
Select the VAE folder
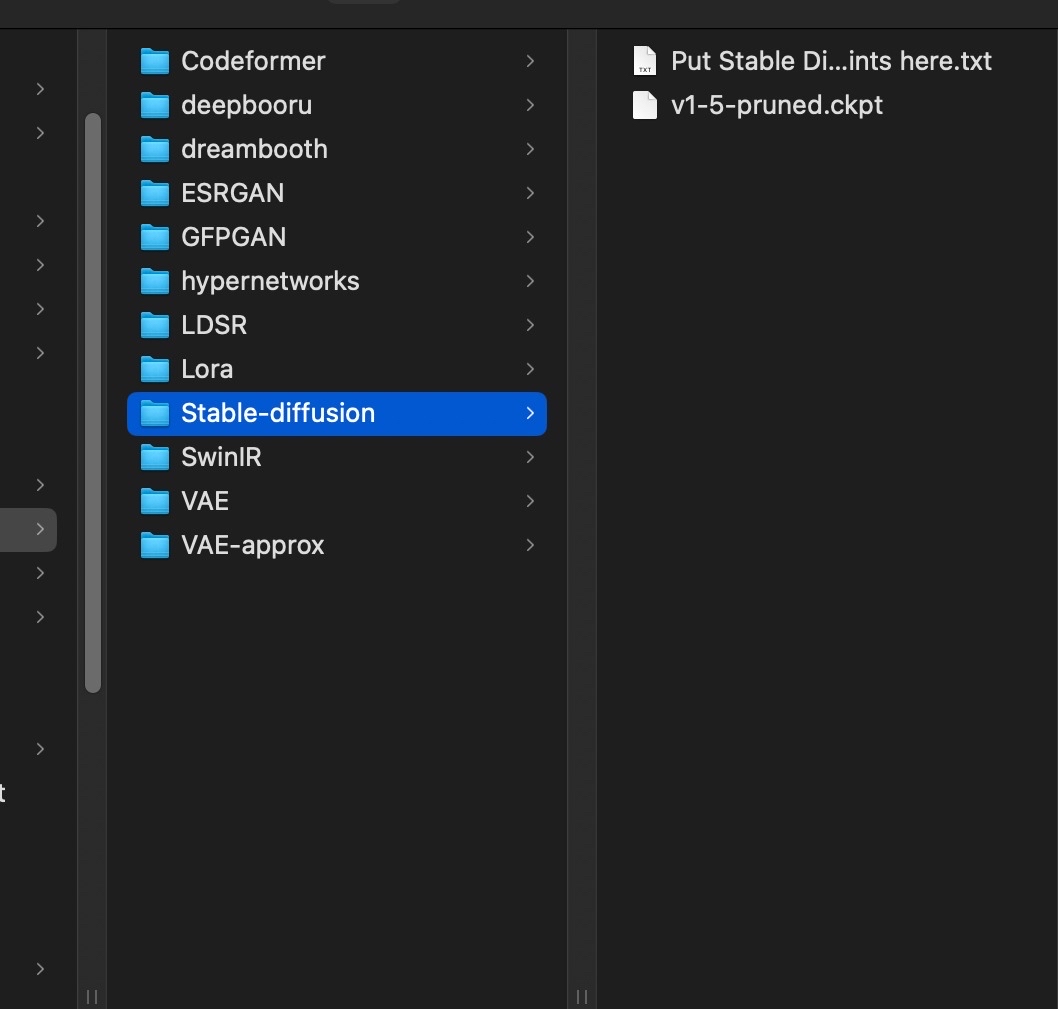point(205,502)
